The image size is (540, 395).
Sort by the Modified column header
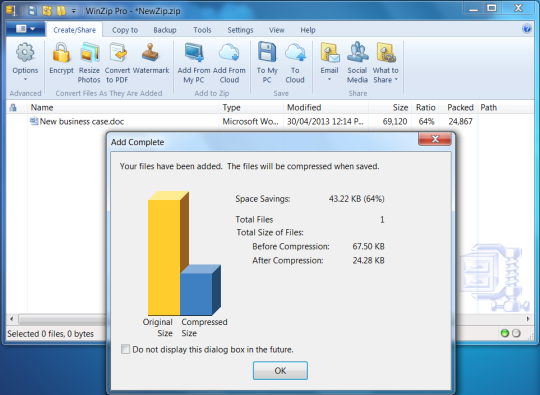[x=326, y=107]
